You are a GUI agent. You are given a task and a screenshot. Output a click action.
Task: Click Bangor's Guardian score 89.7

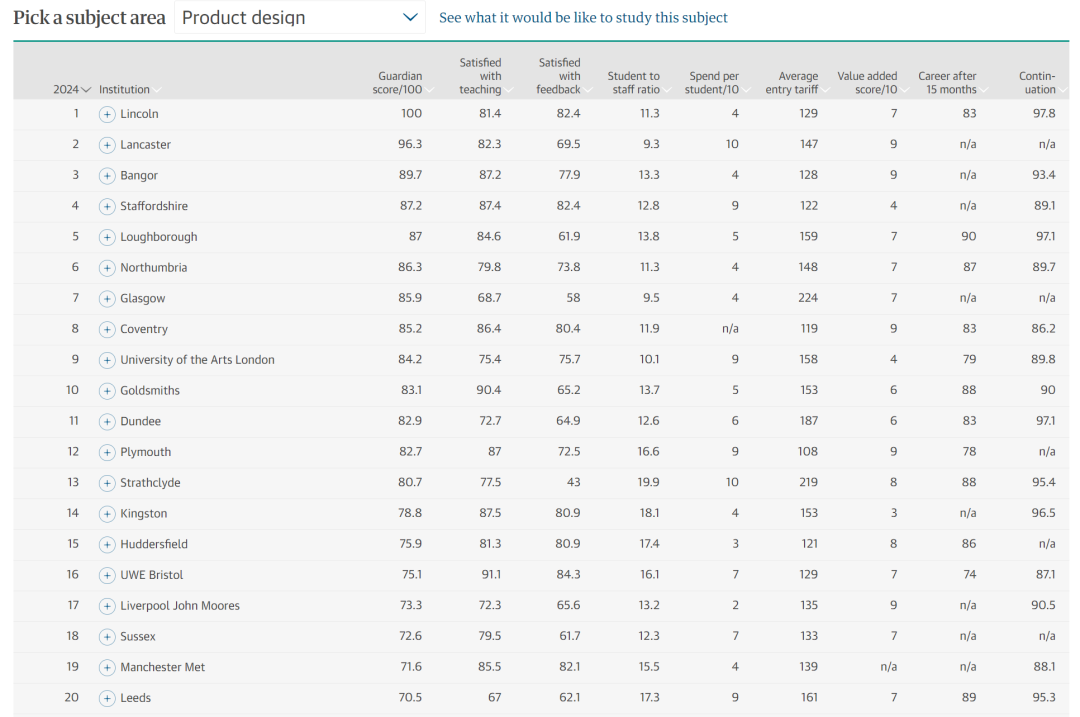410,175
